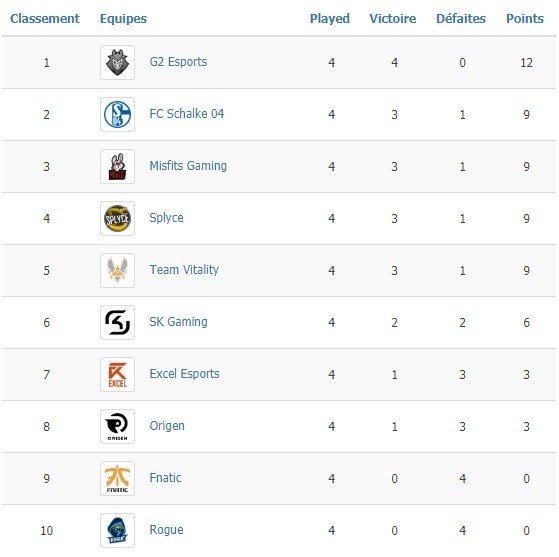This screenshot has height=557, width=559.
Task: Select the Défaites column header
Action: click(461, 19)
